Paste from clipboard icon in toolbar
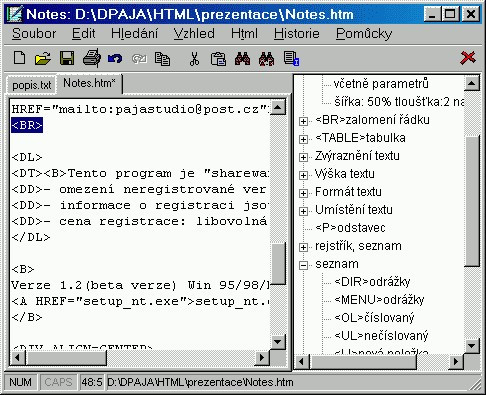Screen dimensions: 486x395 pyautogui.click(x=218, y=59)
